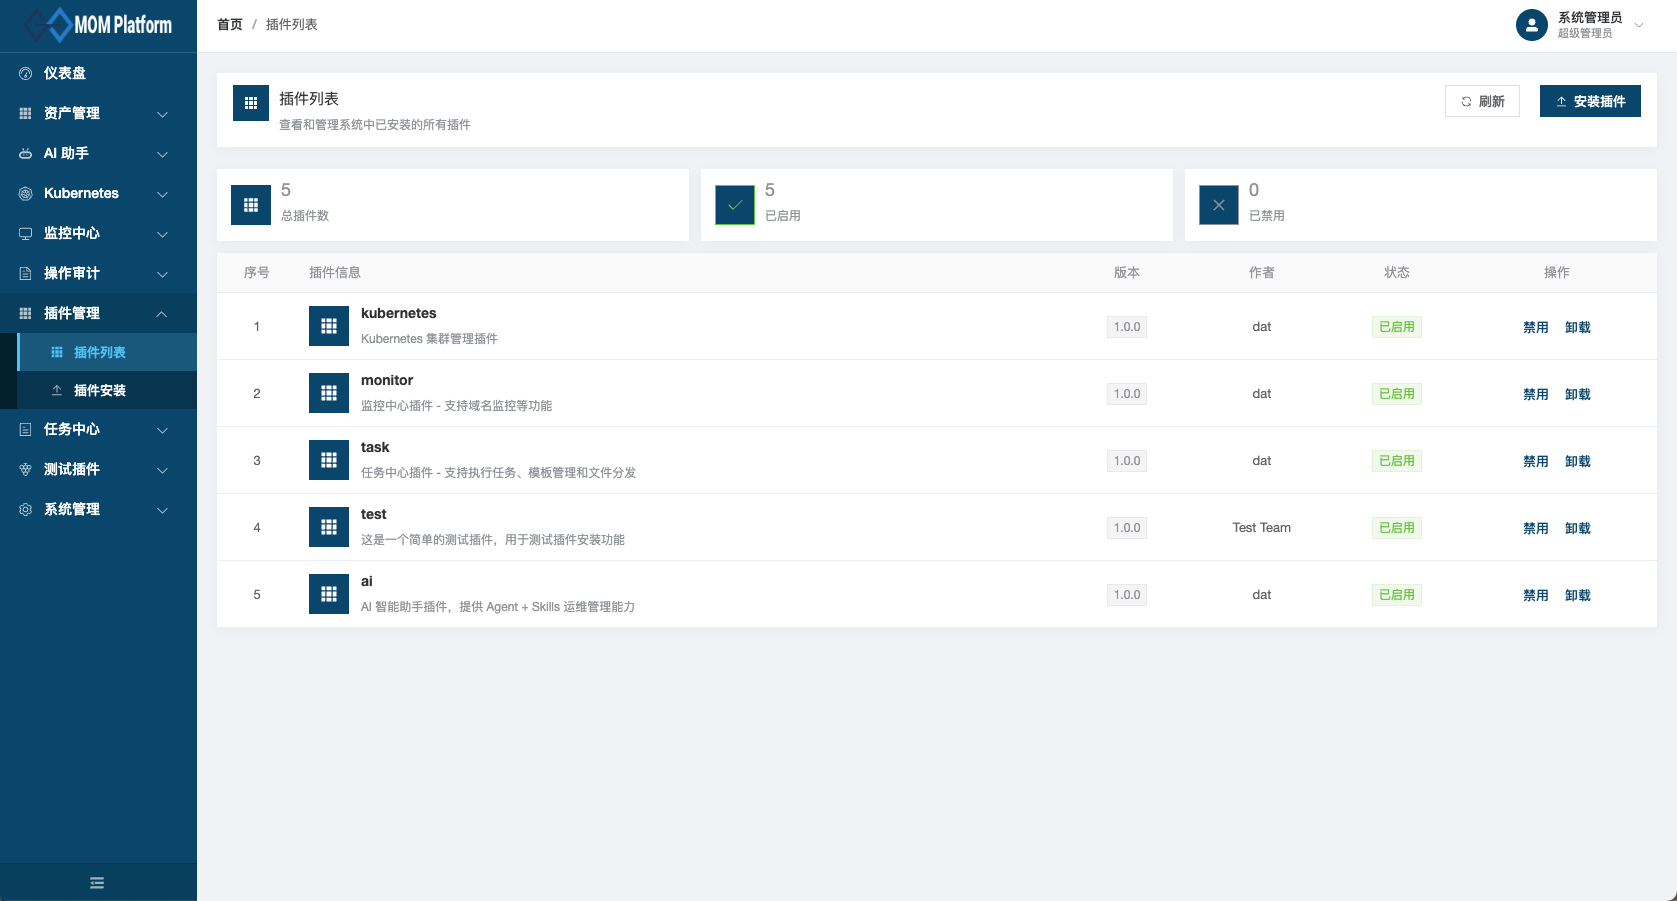Click the 总插件数 statistics grid icon
This screenshot has width=1677, height=901.
251,205
